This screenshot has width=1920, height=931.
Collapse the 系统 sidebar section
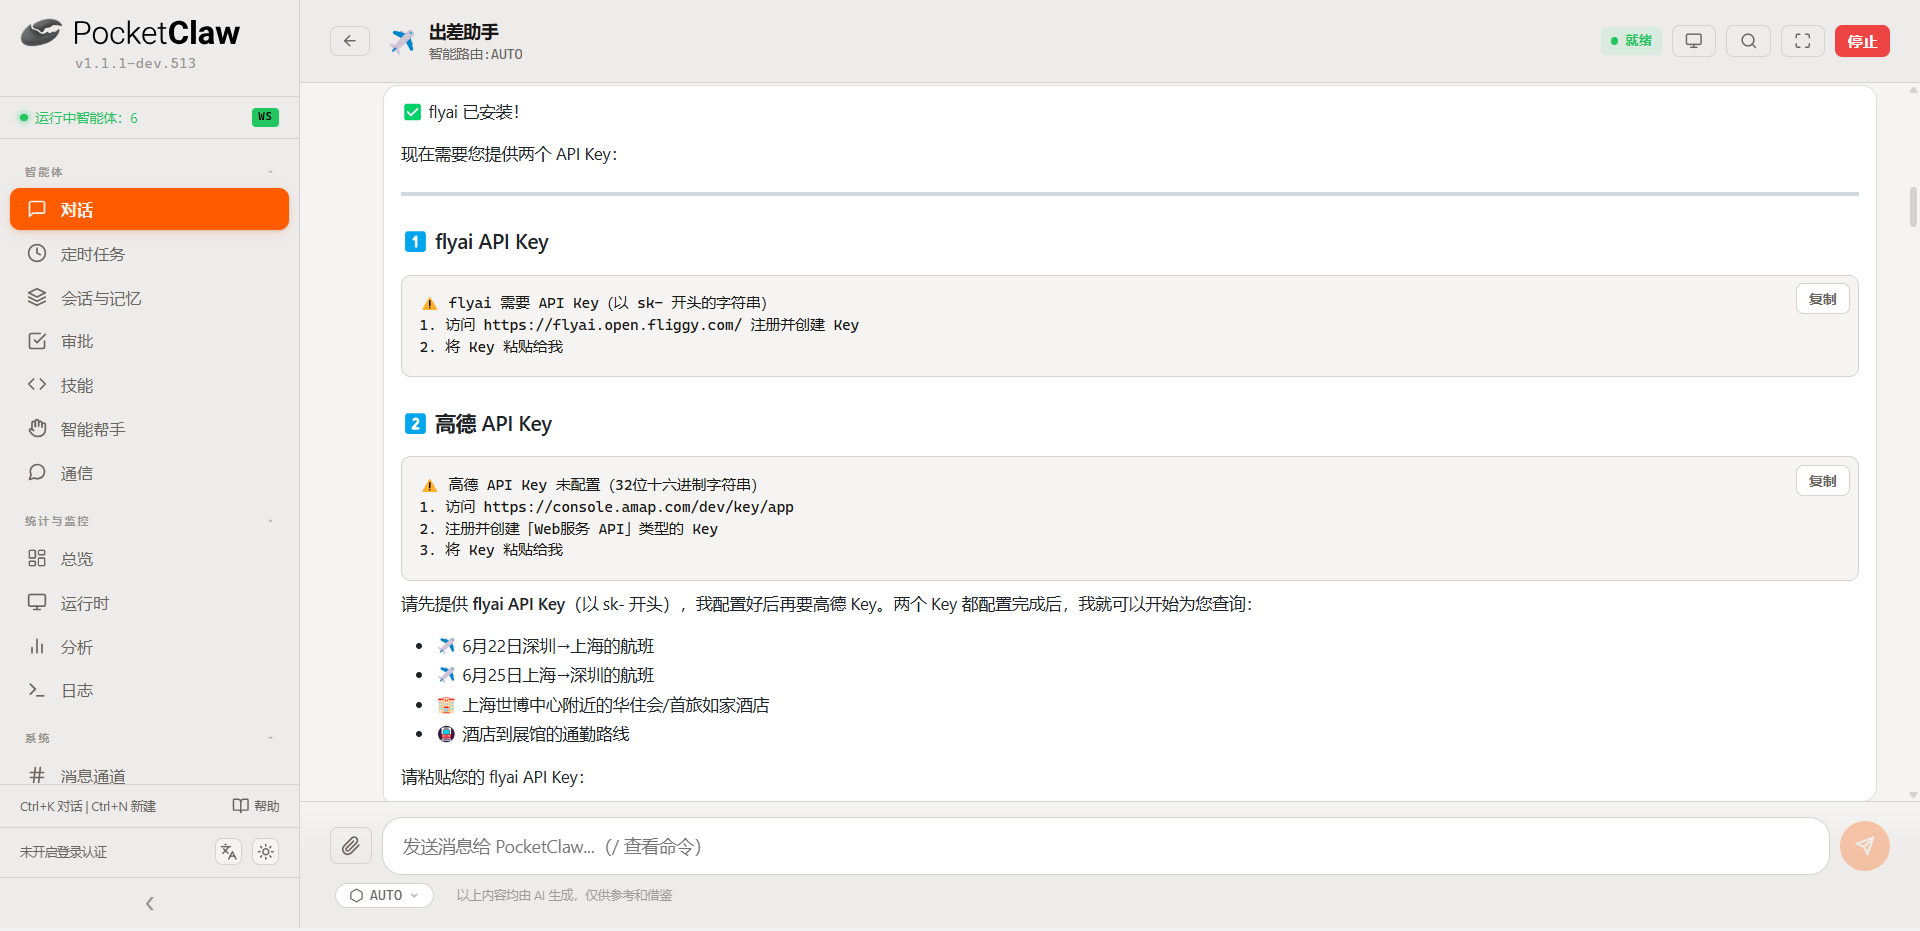pyautogui.click(x=271, y=738)
